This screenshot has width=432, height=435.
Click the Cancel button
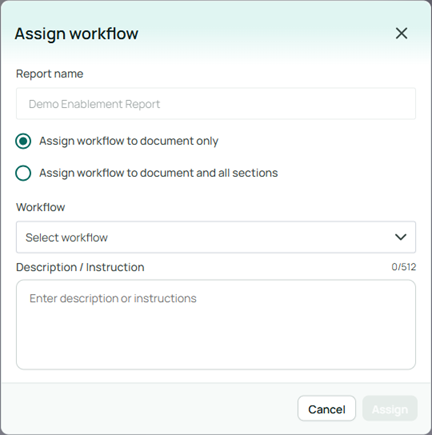click(x=326, y=409)
